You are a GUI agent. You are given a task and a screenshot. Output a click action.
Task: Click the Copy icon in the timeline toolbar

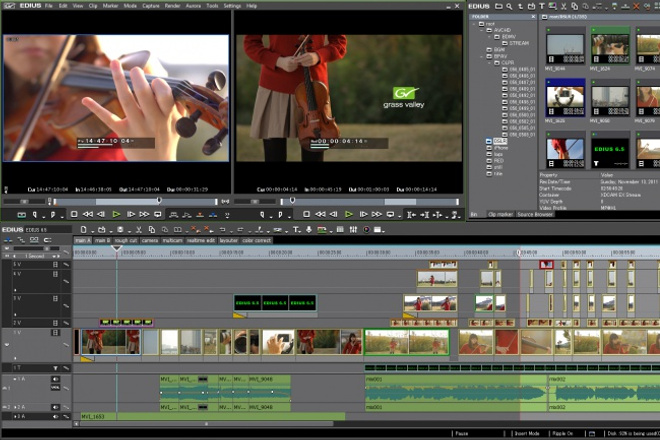pyautogui.click(x=152, y=229)
